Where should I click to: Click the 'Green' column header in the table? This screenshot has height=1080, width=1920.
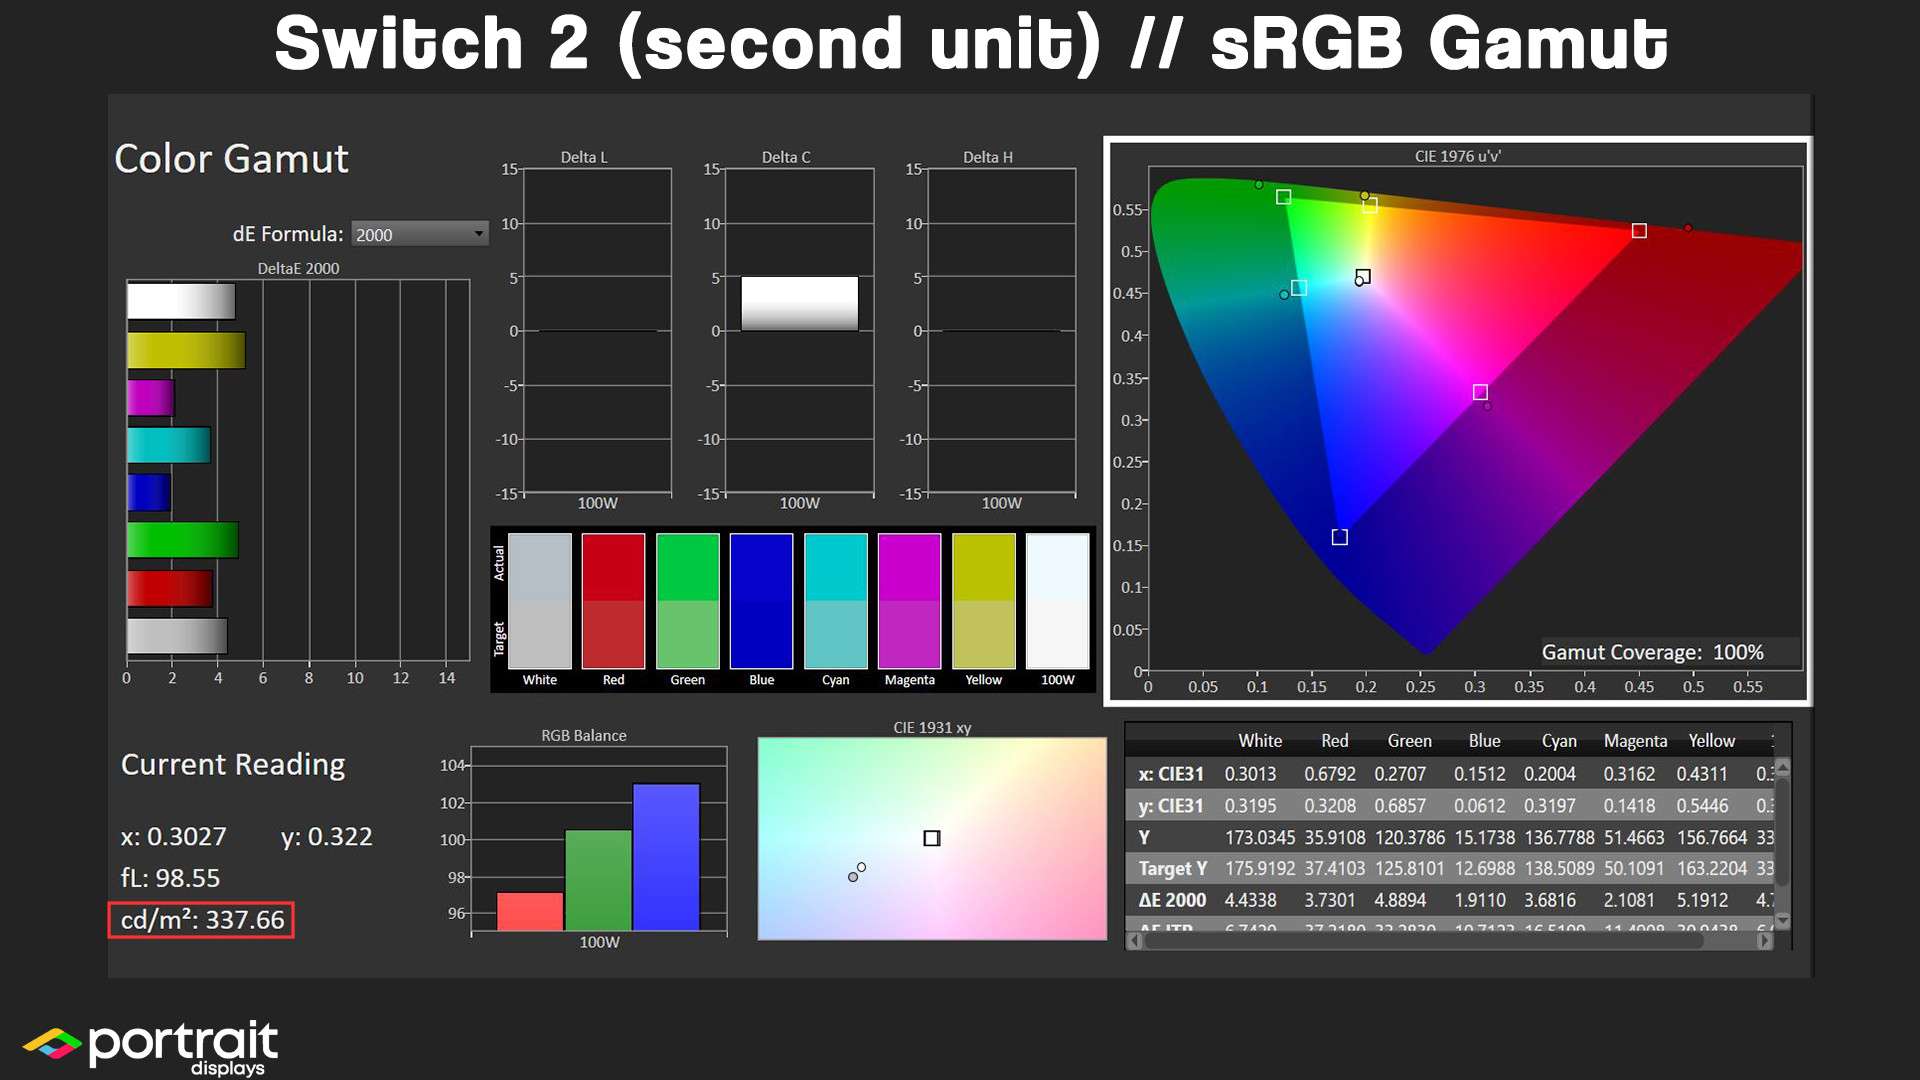(x=1409, y=741)
